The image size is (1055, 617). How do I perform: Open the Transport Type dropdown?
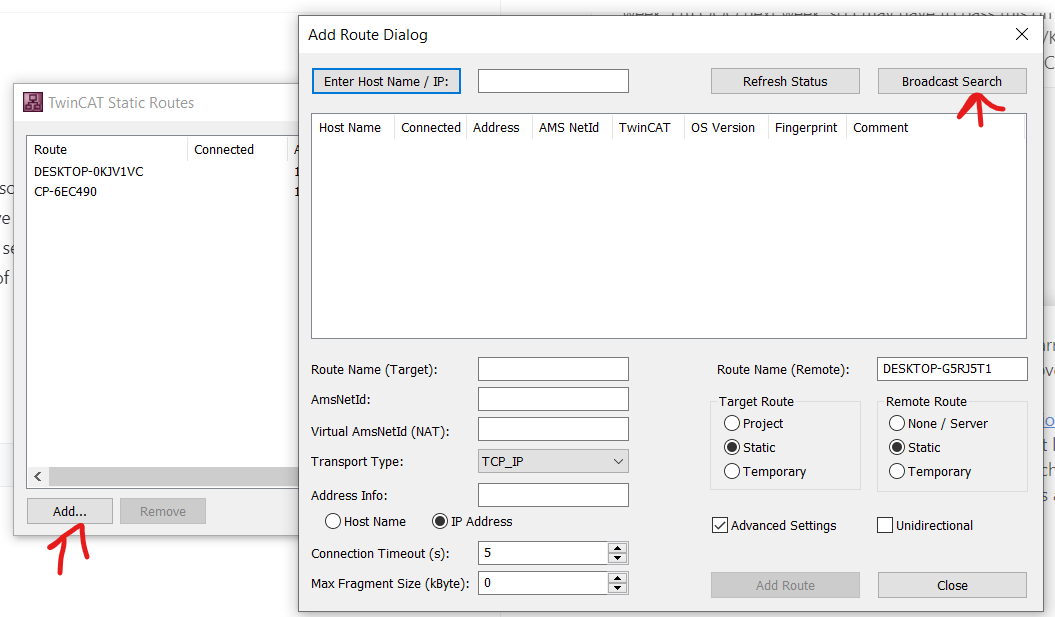pyautogui.click(x=553, y=461)
